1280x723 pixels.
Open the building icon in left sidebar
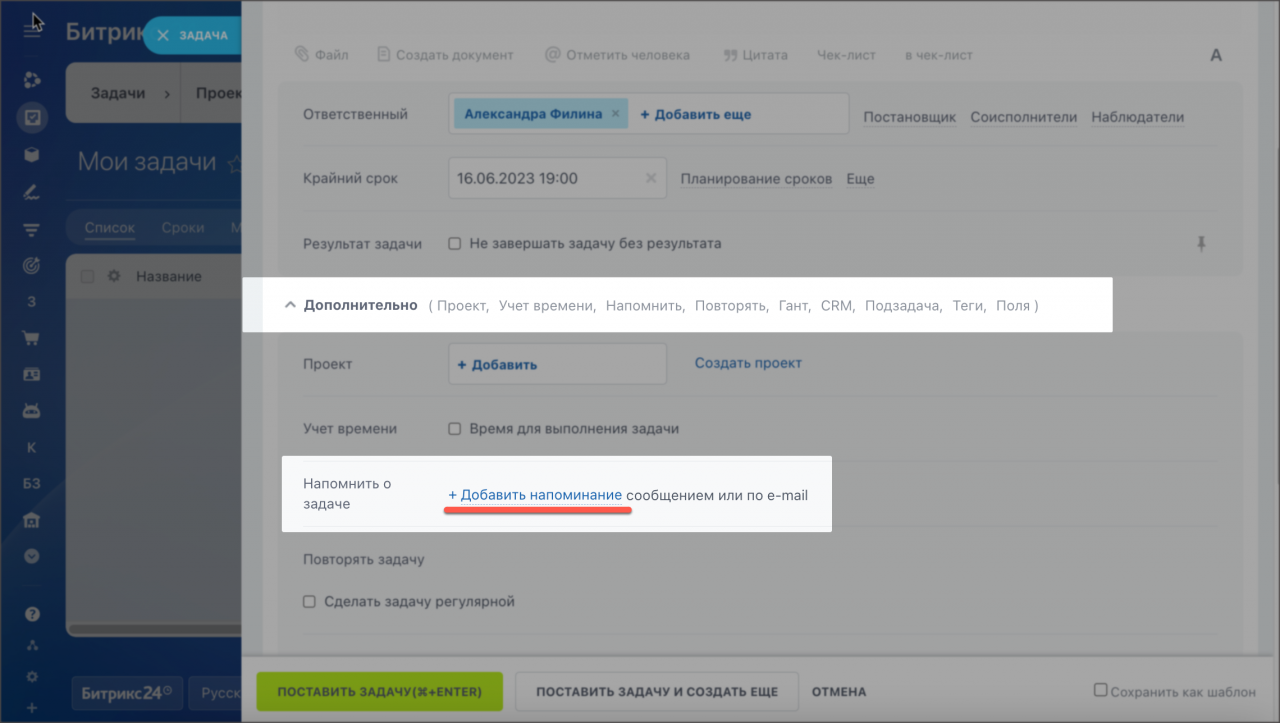point(32,520)
